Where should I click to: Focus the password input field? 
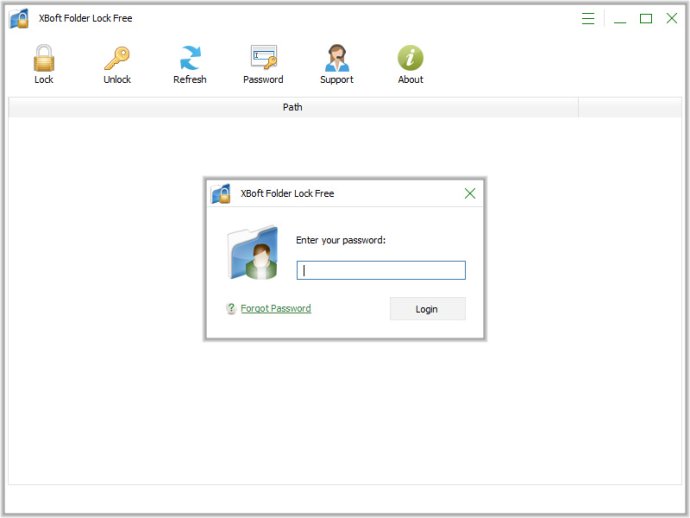381,270
